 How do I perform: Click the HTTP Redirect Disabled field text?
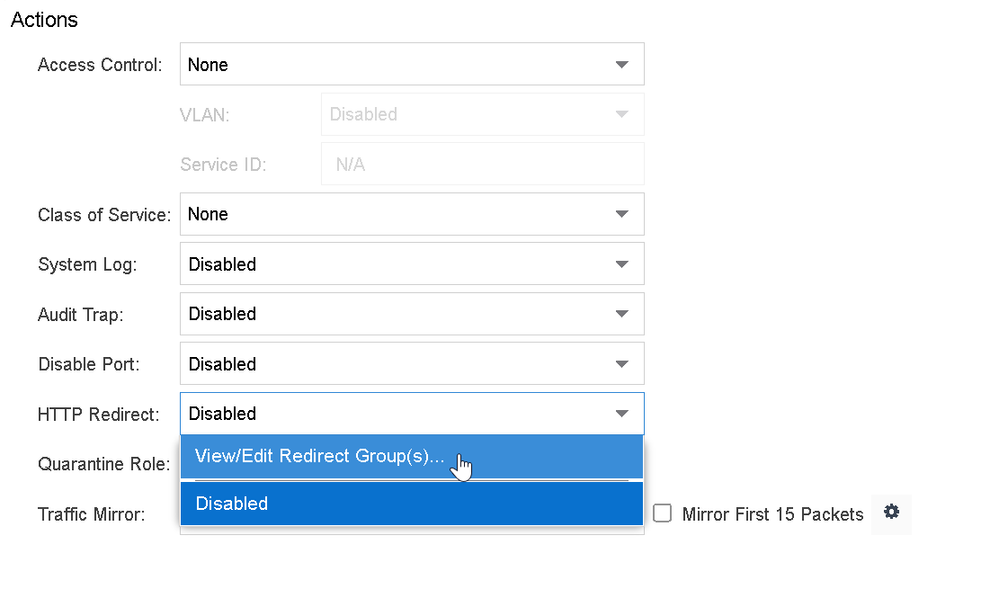point(222,414)
